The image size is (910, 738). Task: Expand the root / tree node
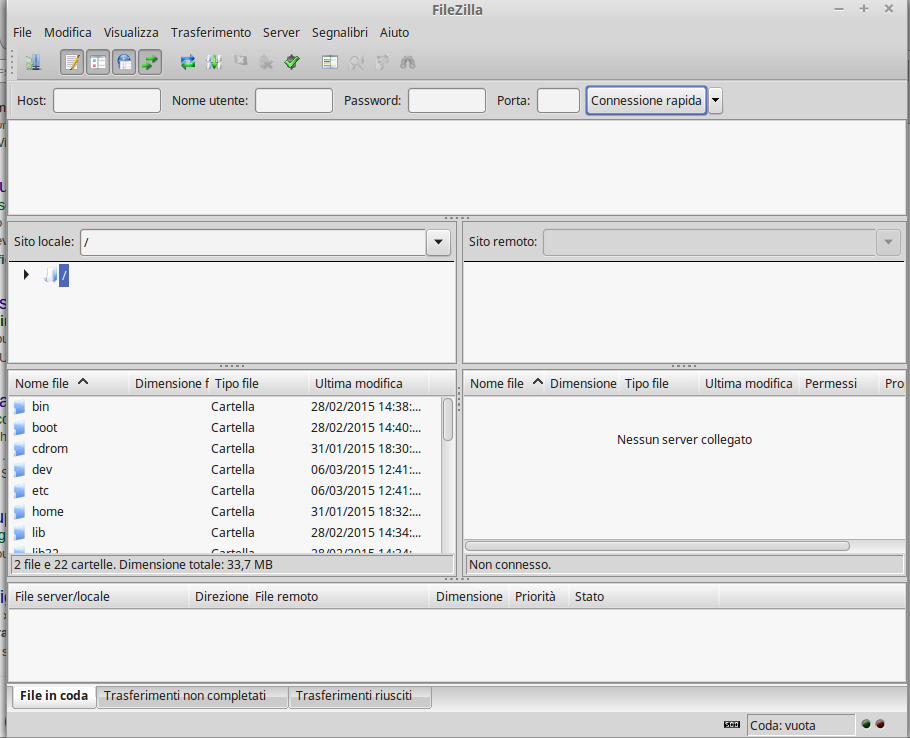[26, 274]
